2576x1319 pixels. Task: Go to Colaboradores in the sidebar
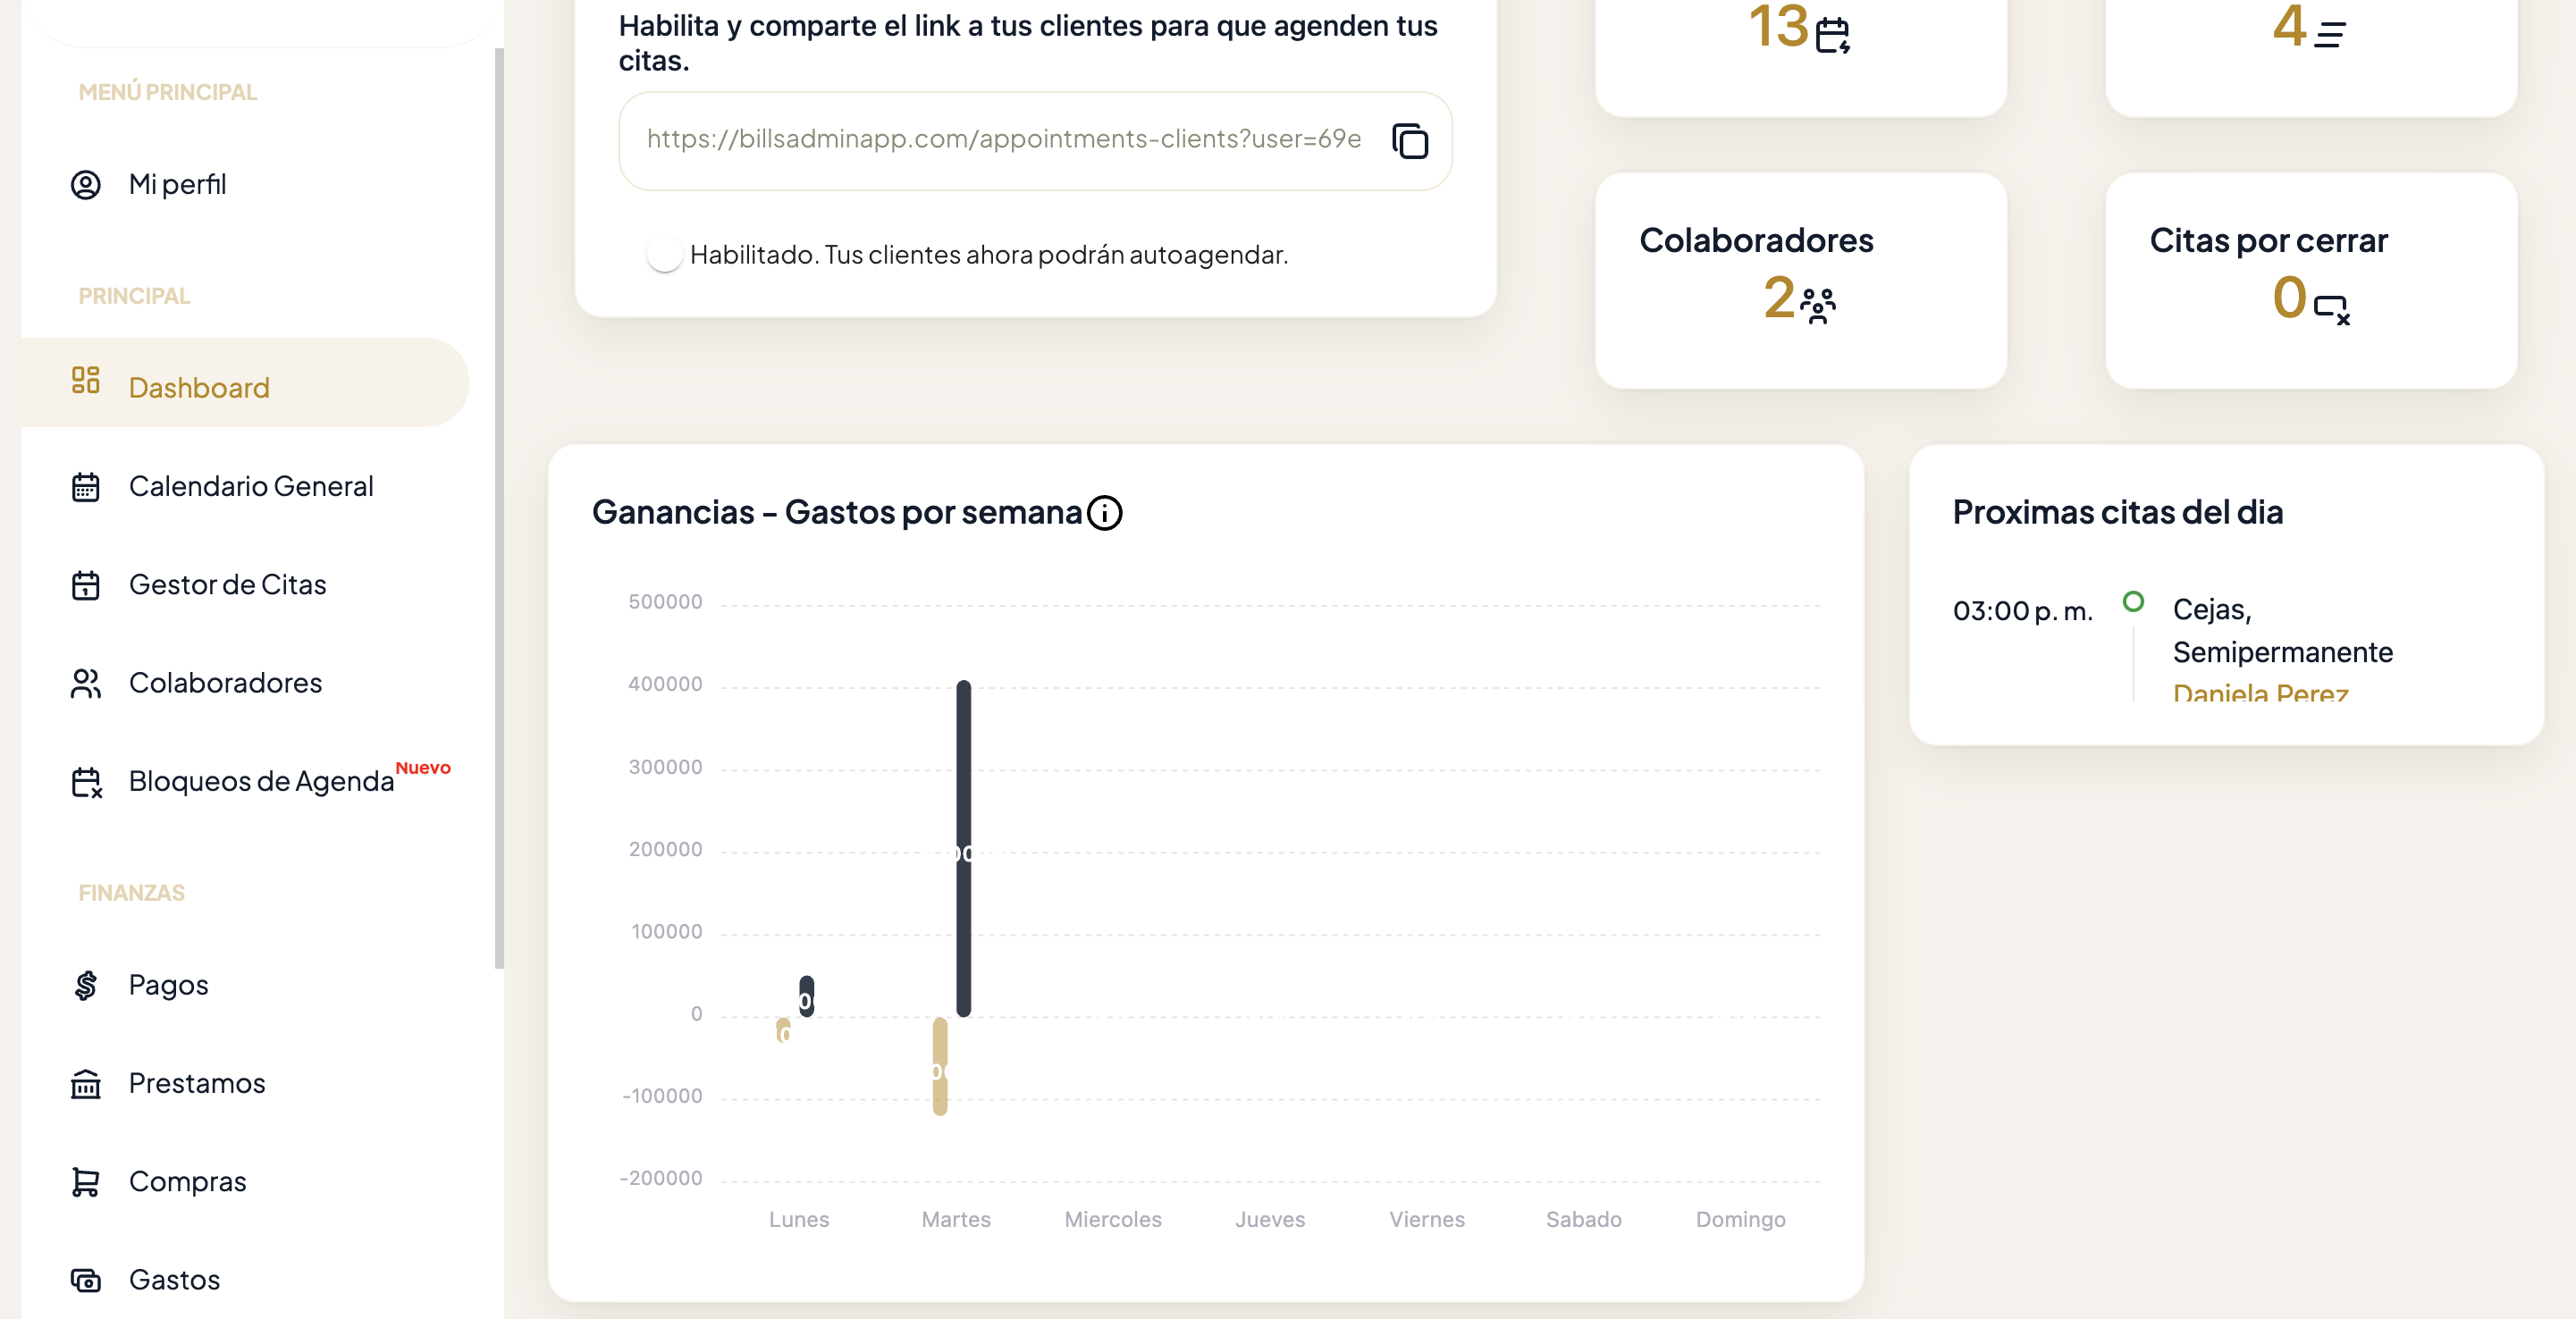coord(225,683)
